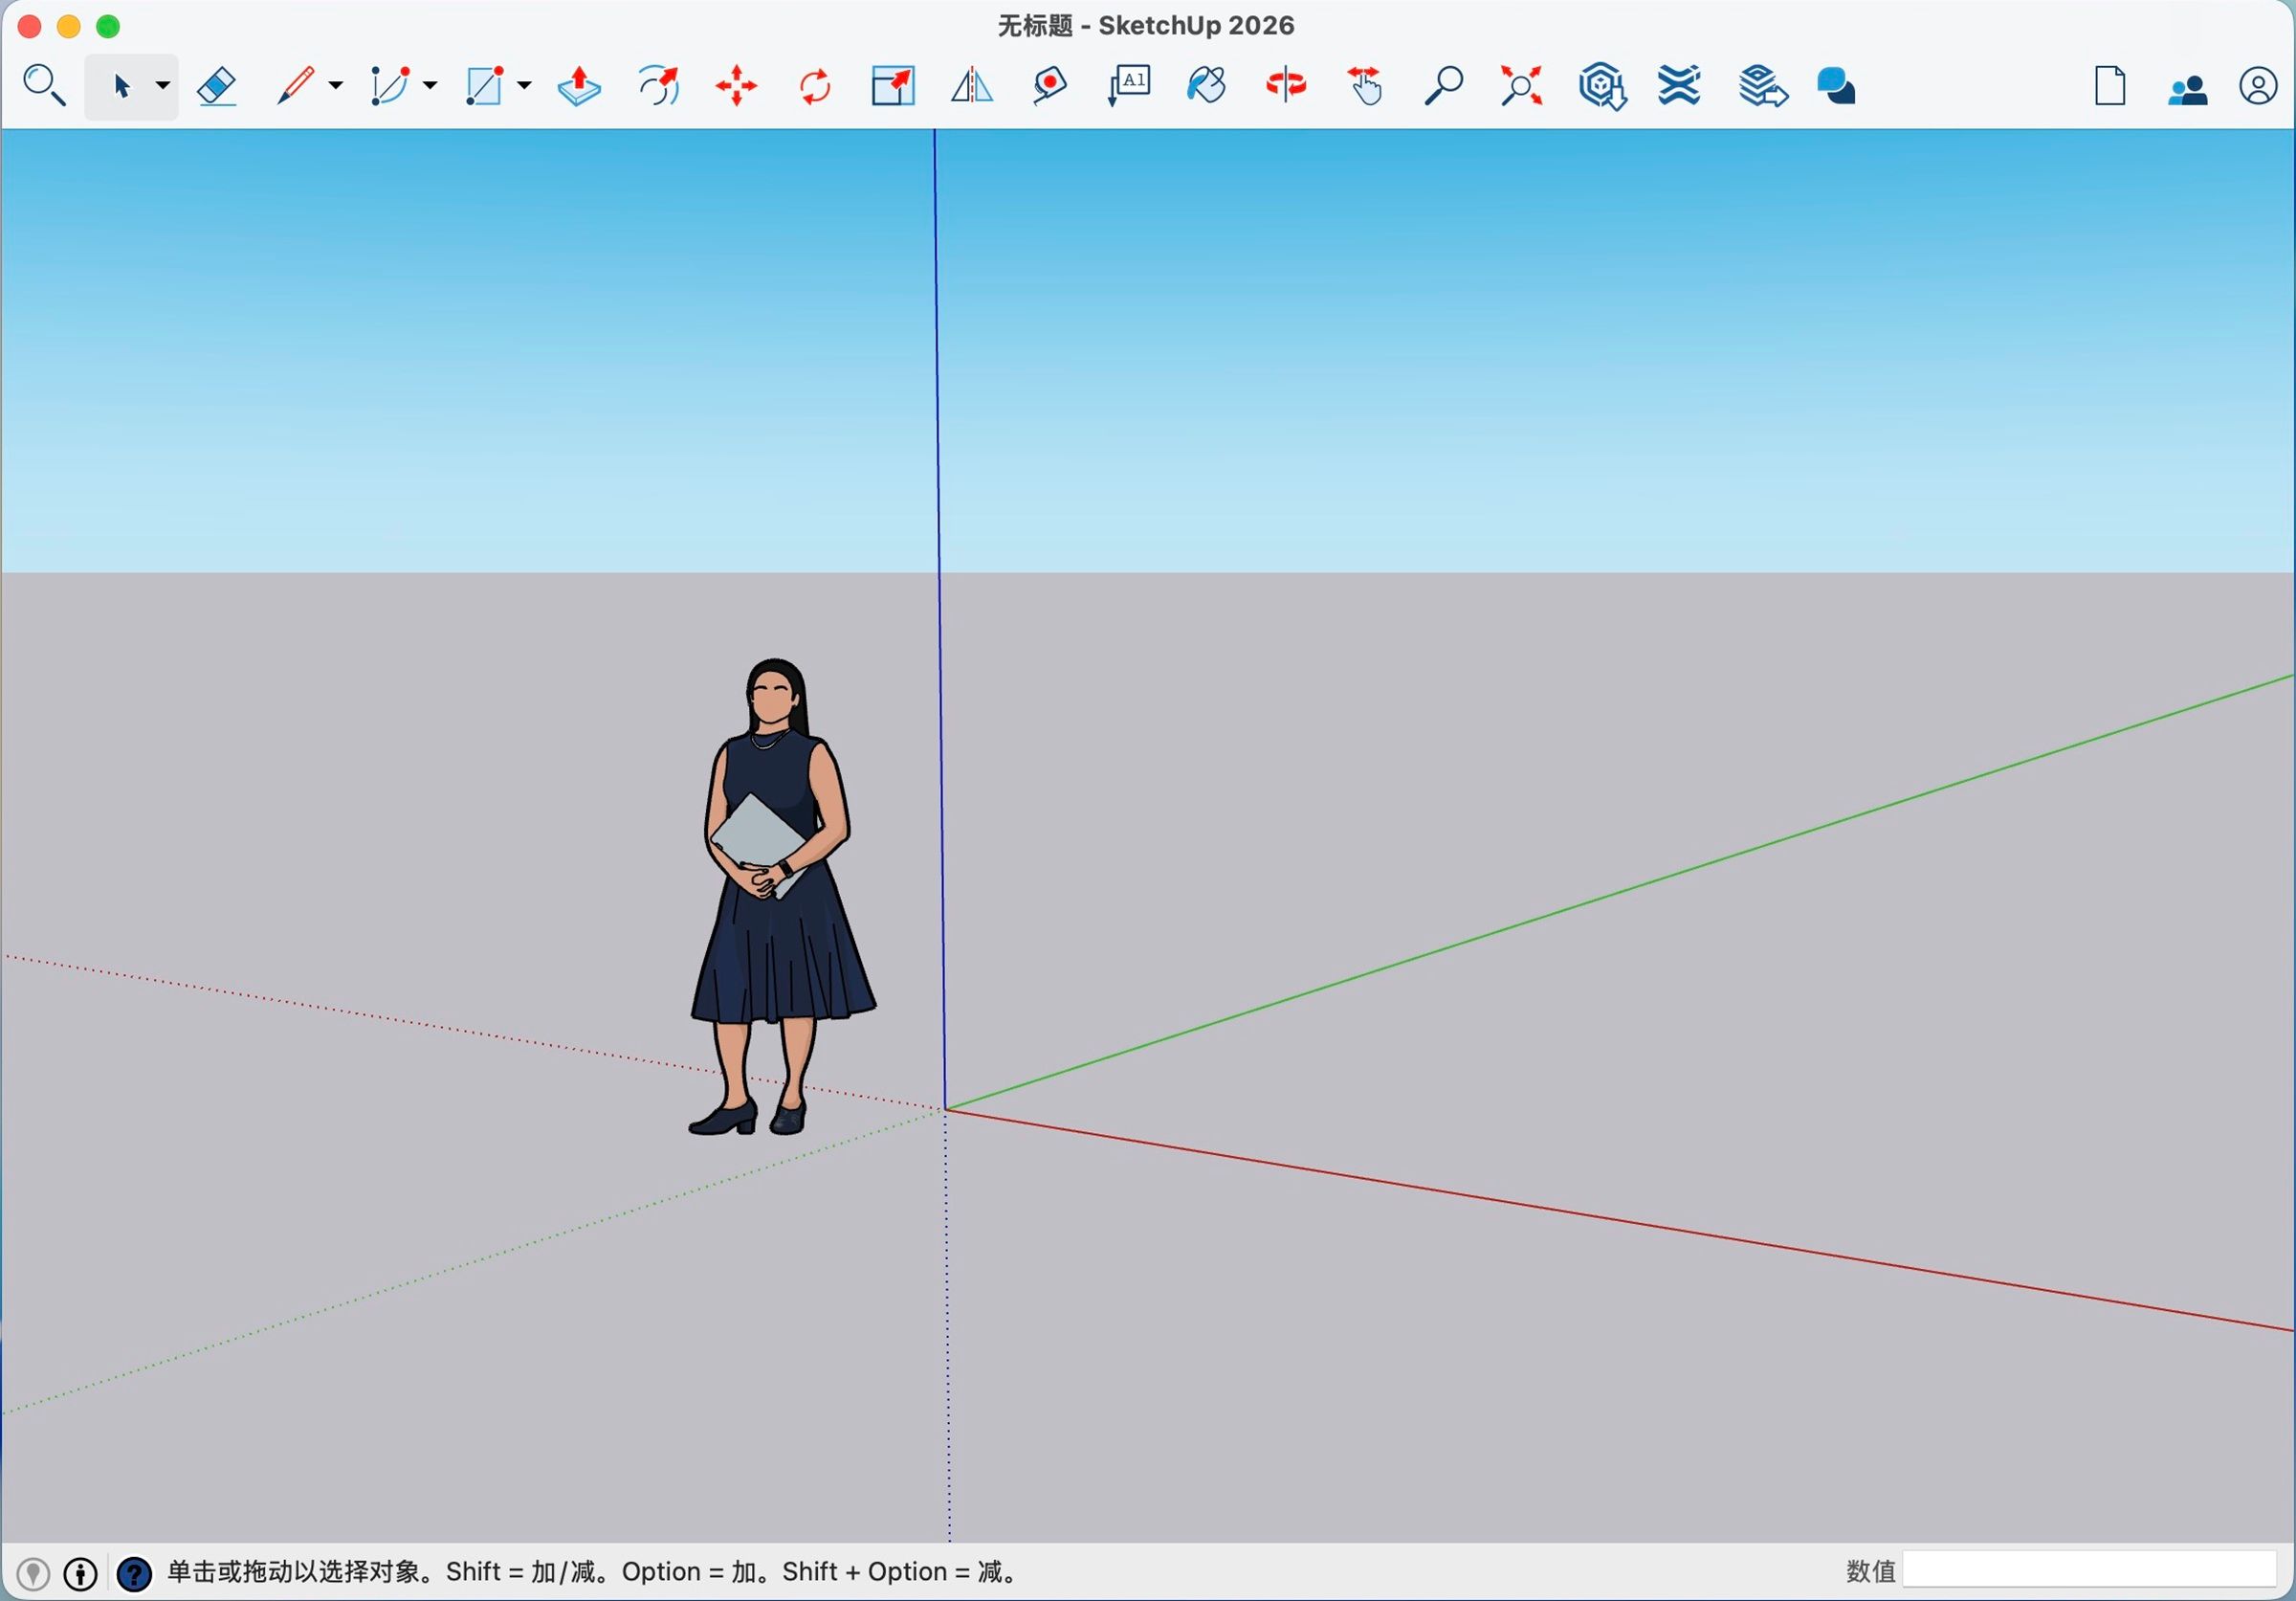
Task: Open the 3D Warehouse
Action: coord(1602,86)
